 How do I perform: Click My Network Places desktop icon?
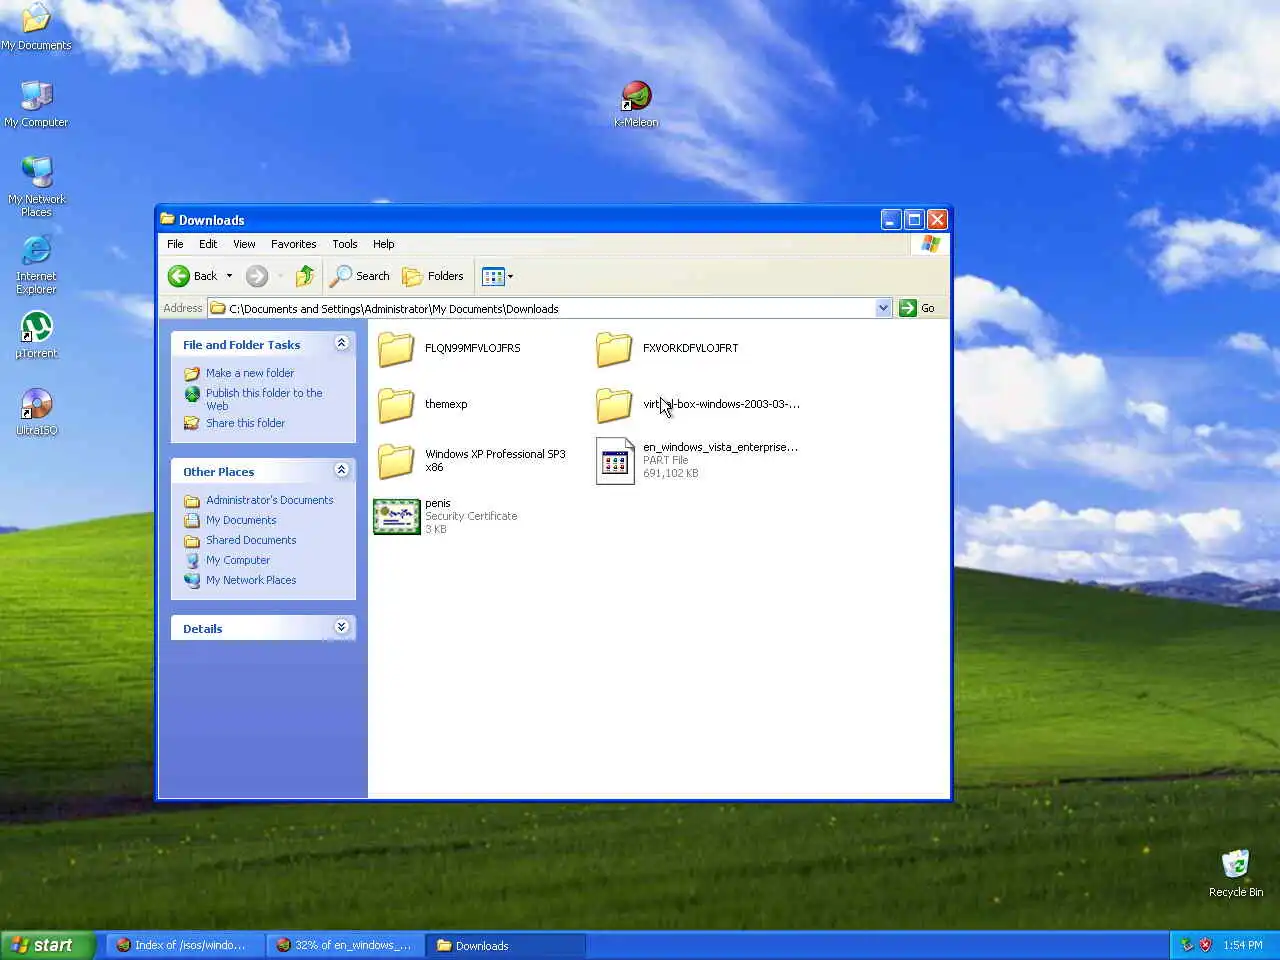click(x=36, y=172)
